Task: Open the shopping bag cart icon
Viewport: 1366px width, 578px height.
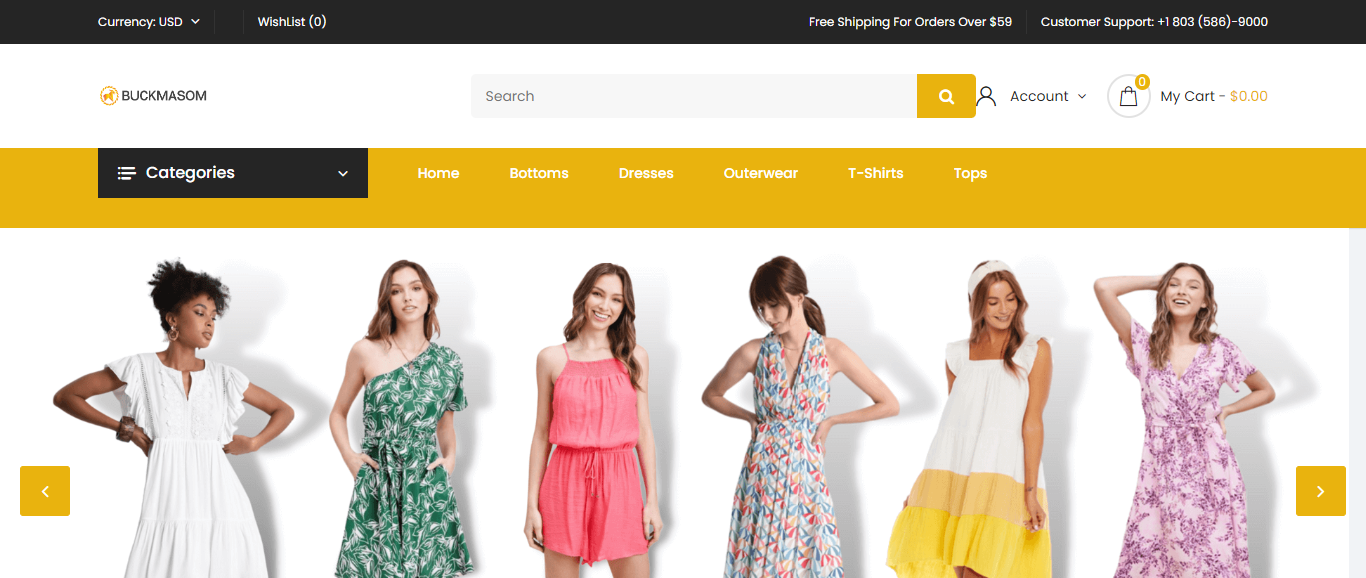Action: click(1128, 97)
